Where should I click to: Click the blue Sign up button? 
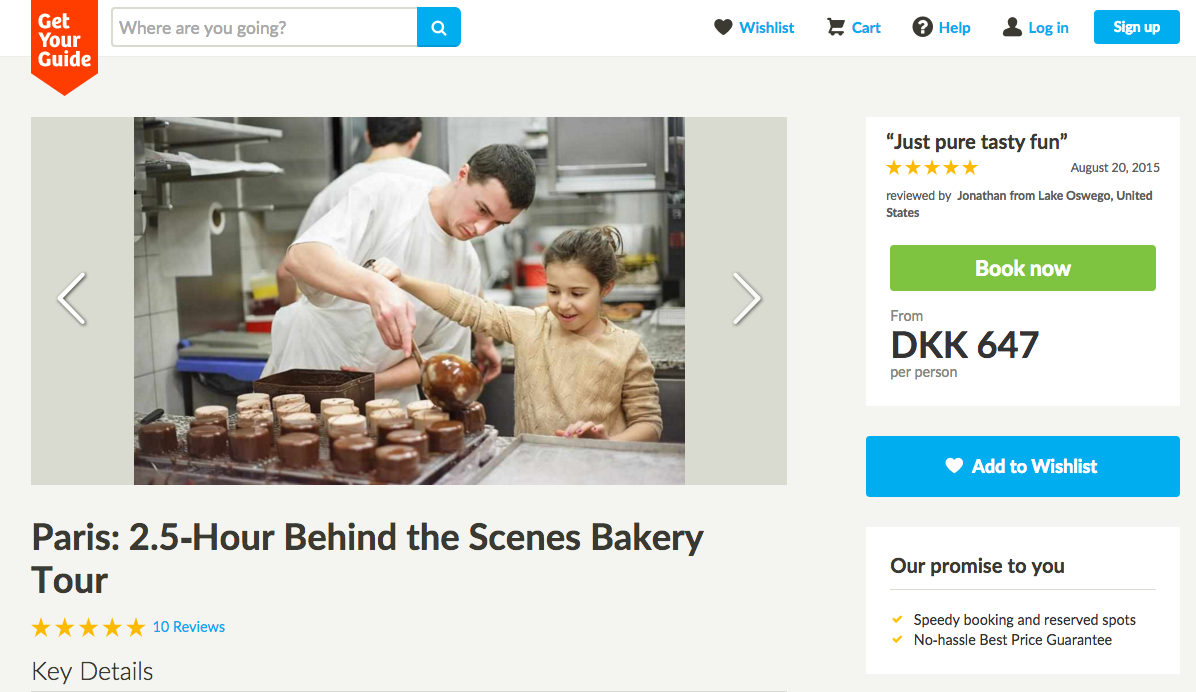coord(1136,27)
